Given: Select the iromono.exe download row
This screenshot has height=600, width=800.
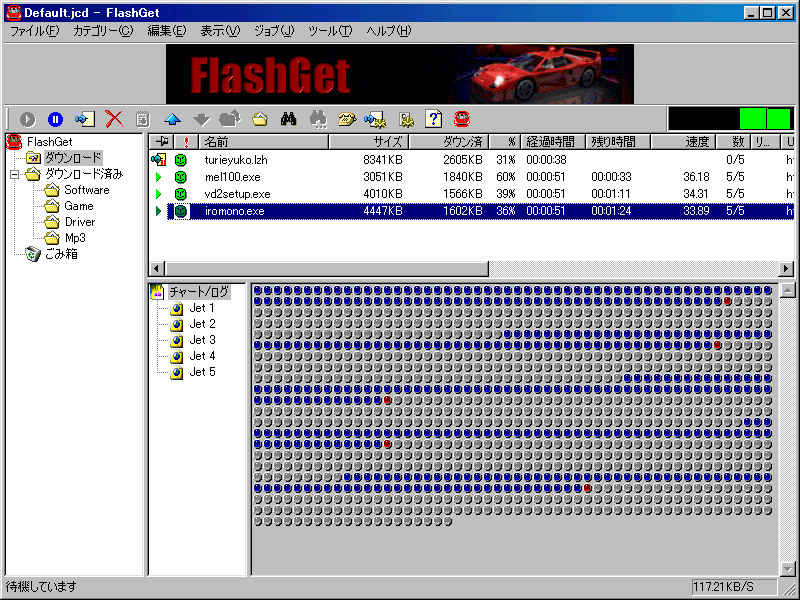Looking at the screenshot, I should click(471, 211).
